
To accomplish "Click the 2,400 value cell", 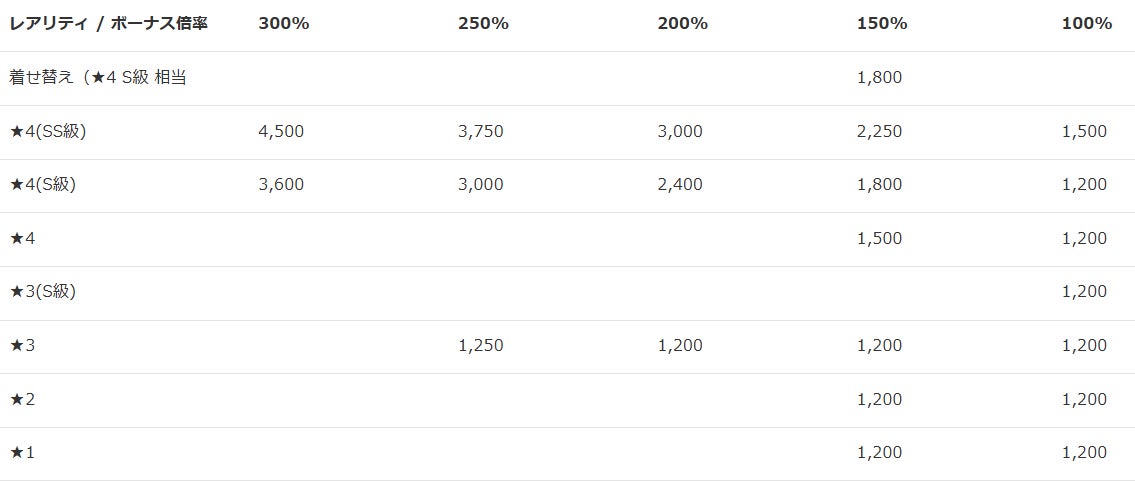I will pos(680,185).
